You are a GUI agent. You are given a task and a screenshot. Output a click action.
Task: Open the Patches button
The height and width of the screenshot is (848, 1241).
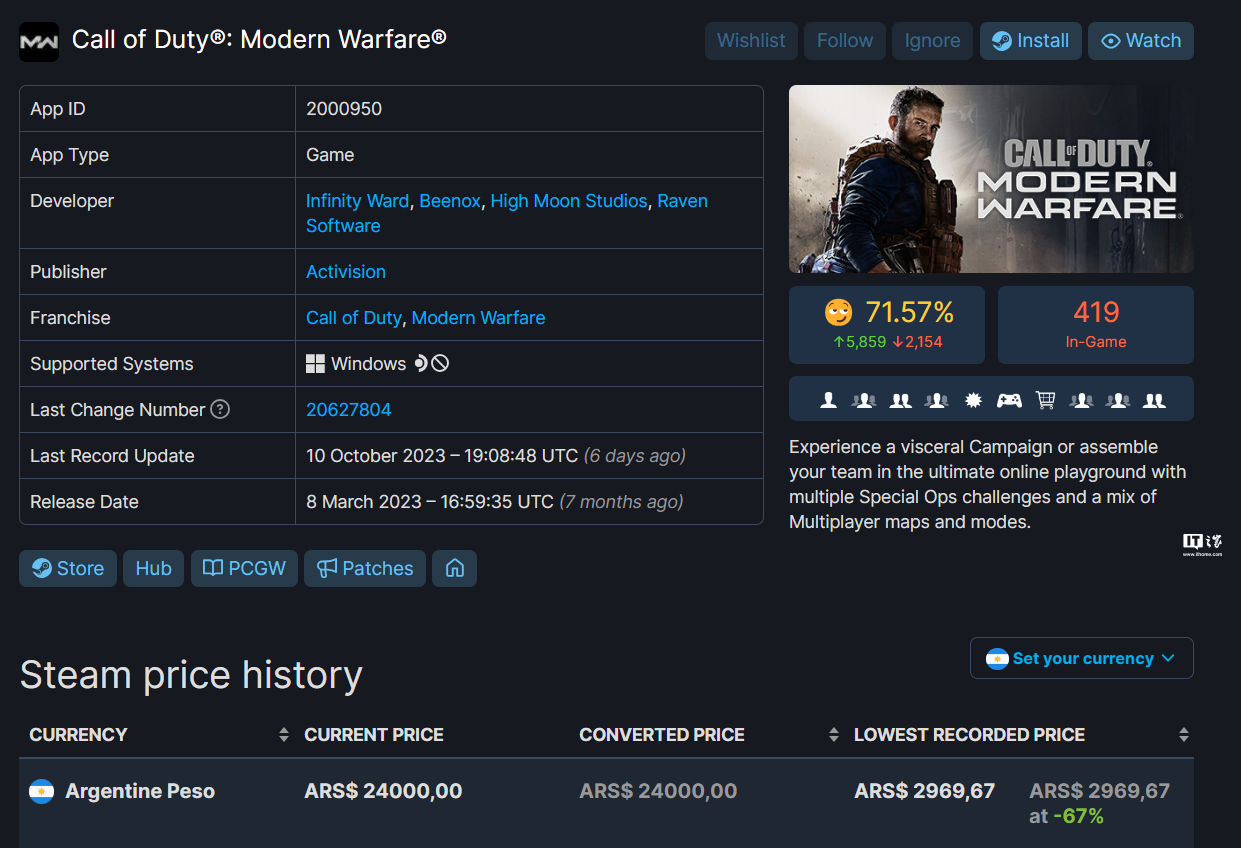(365, 568)
